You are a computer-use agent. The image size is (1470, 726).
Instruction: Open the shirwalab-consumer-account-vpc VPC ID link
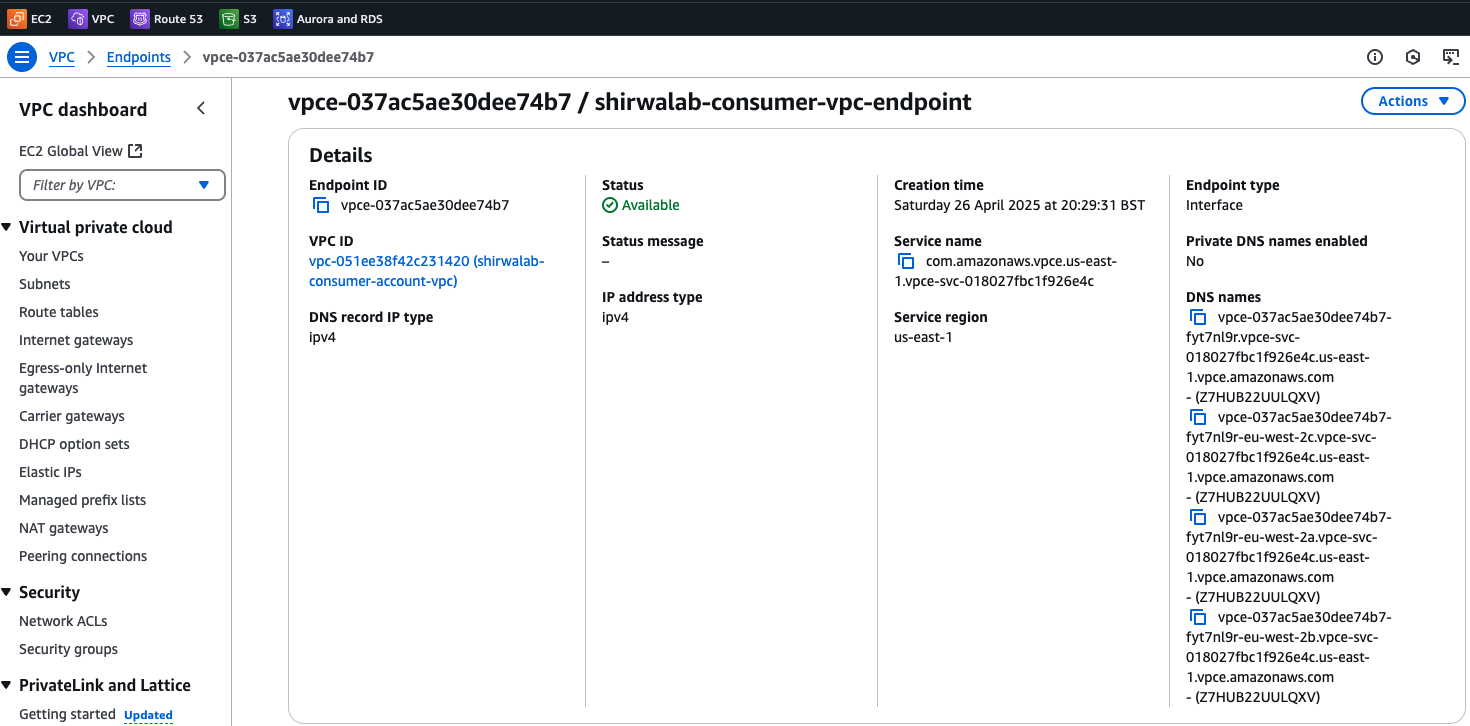click(427, 271)
